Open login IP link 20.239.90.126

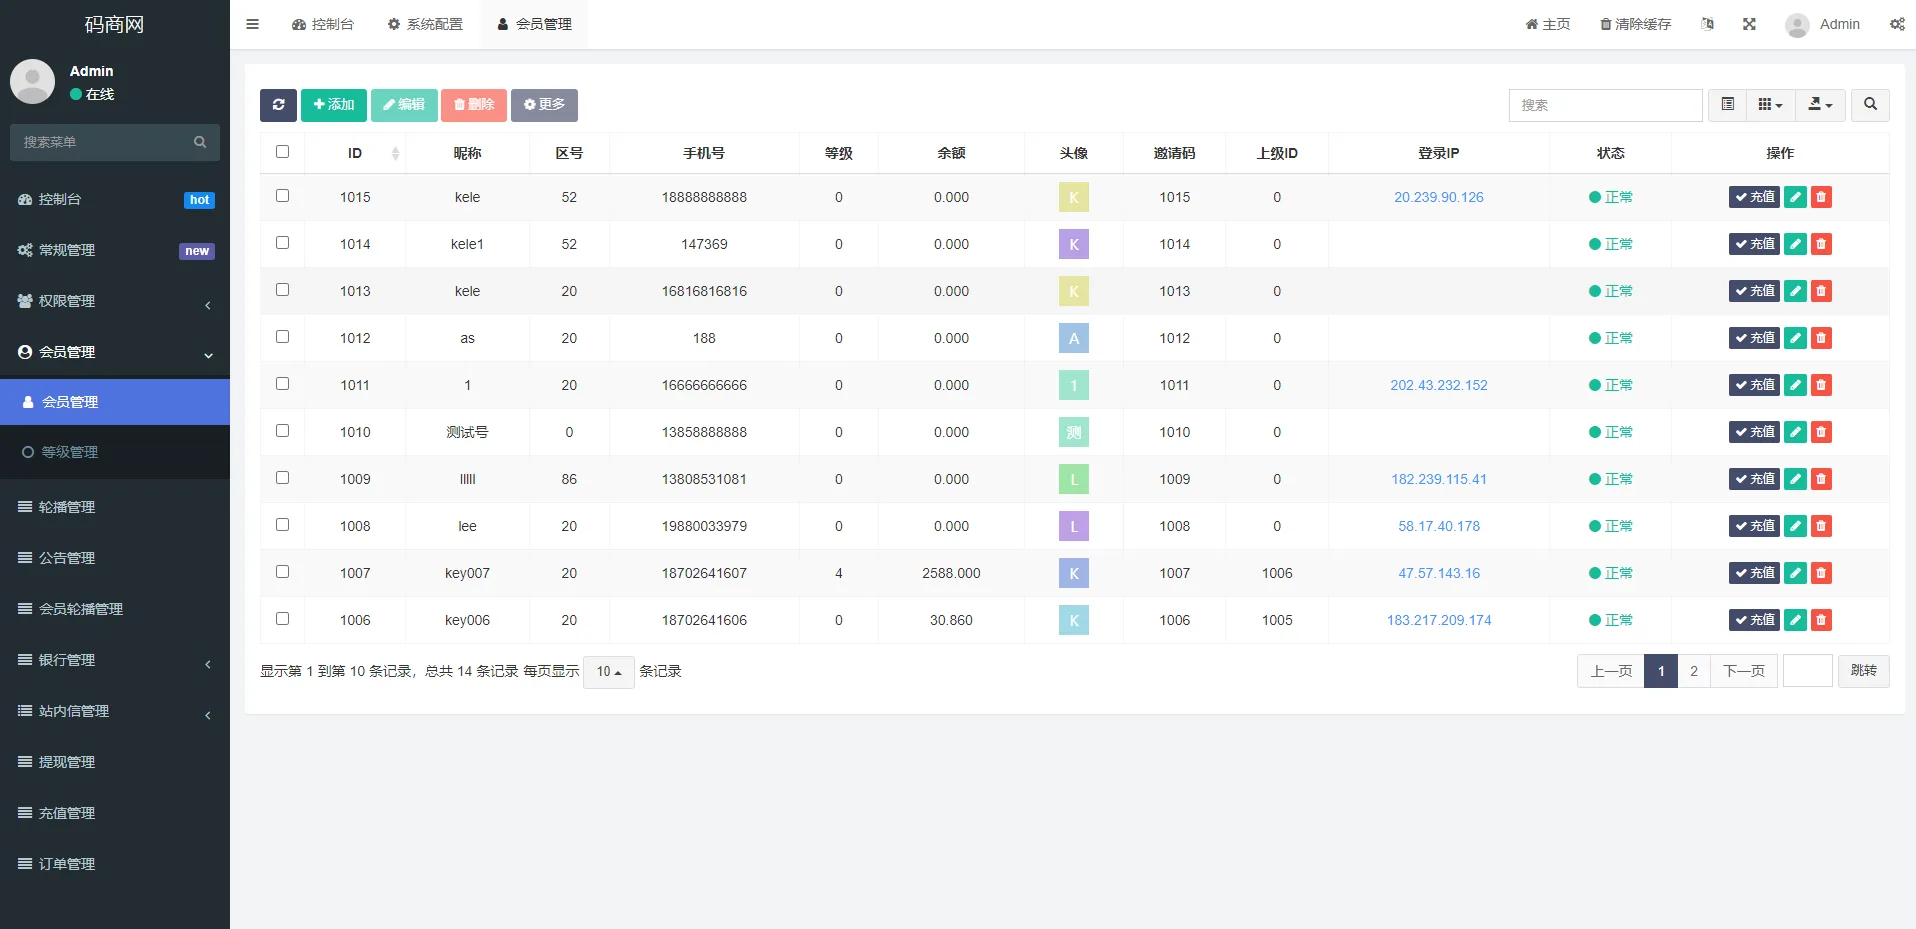point(1438,197)
